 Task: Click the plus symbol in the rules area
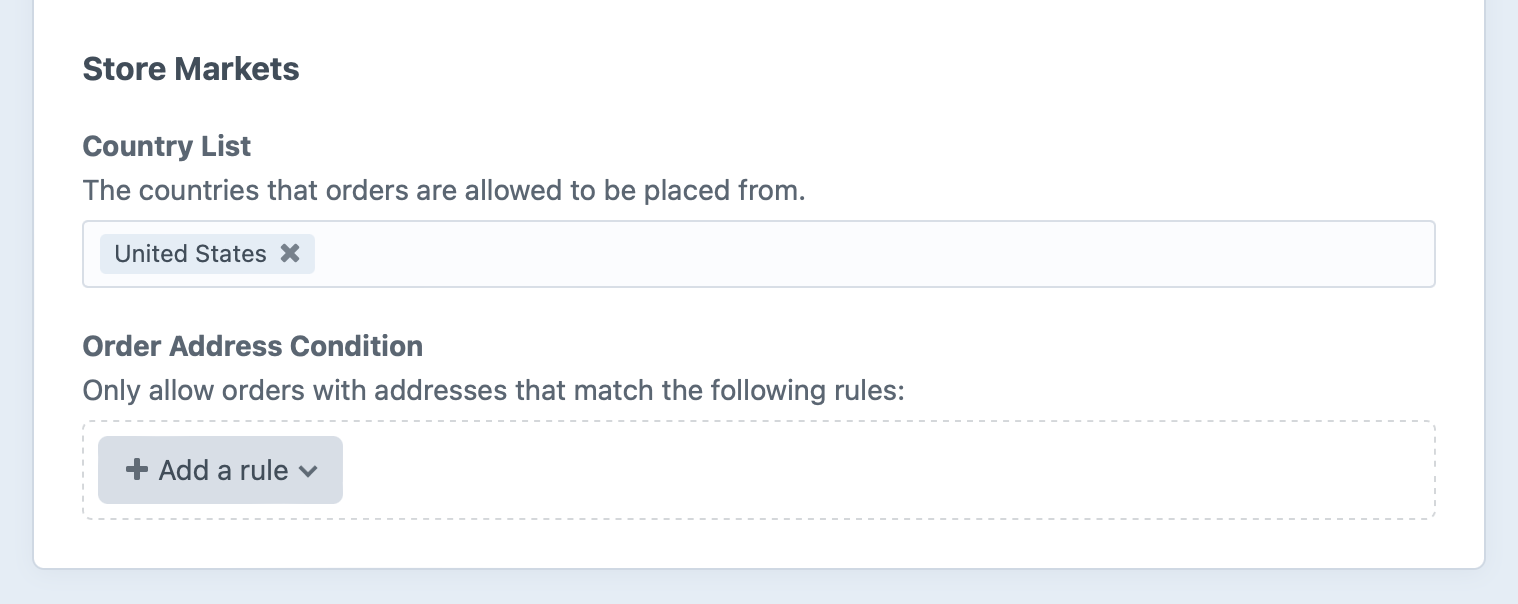pos(136,470)
